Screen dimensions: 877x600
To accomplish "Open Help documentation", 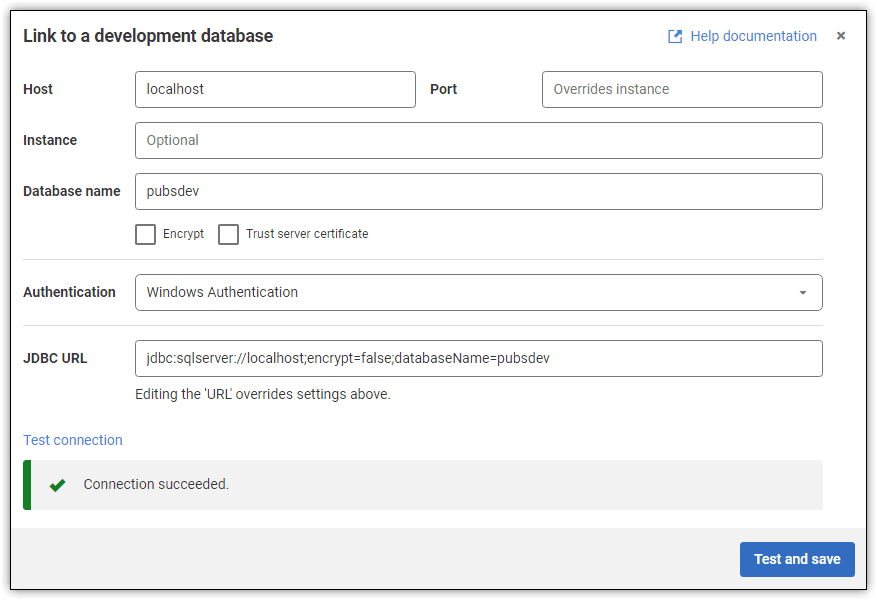I will (x=752, y=36).
